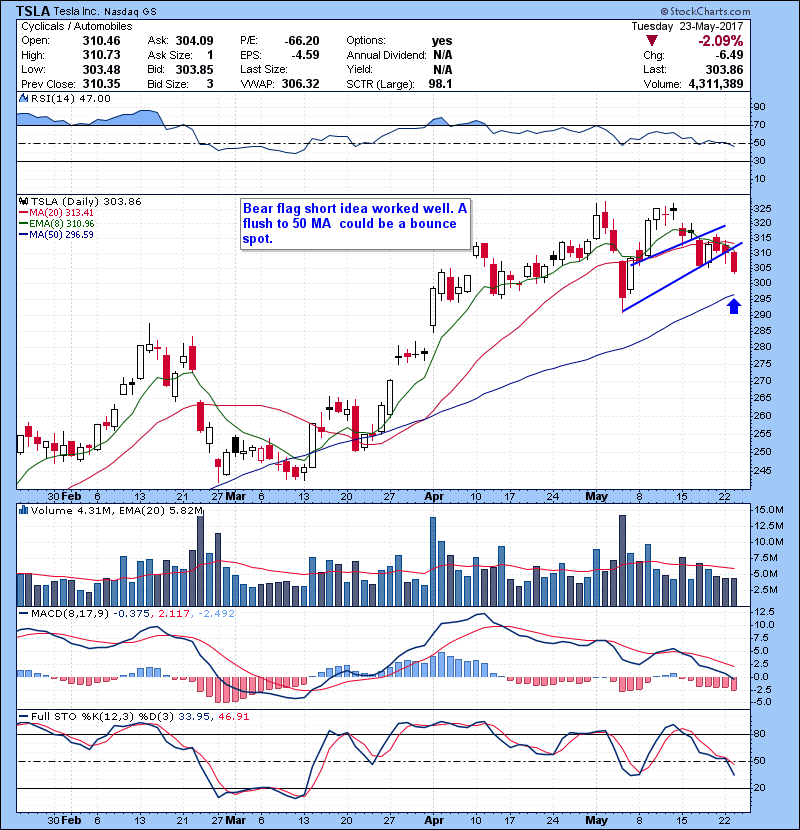The image size is (800, 830).
Task: Click the Last Size label
Action: (264, 69)
